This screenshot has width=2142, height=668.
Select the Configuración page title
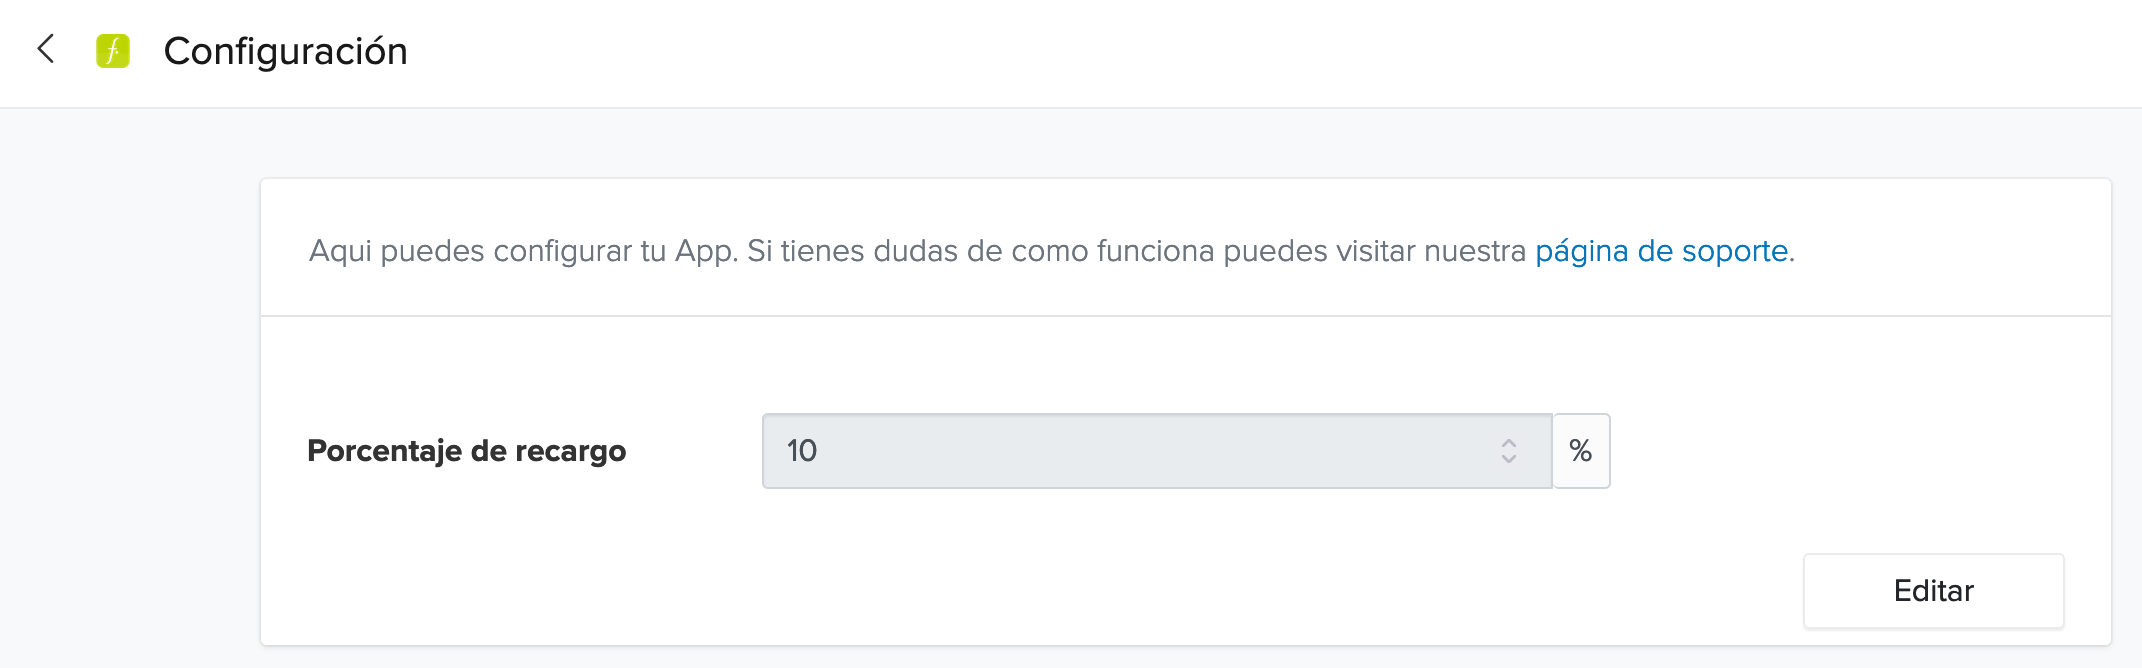285,51
